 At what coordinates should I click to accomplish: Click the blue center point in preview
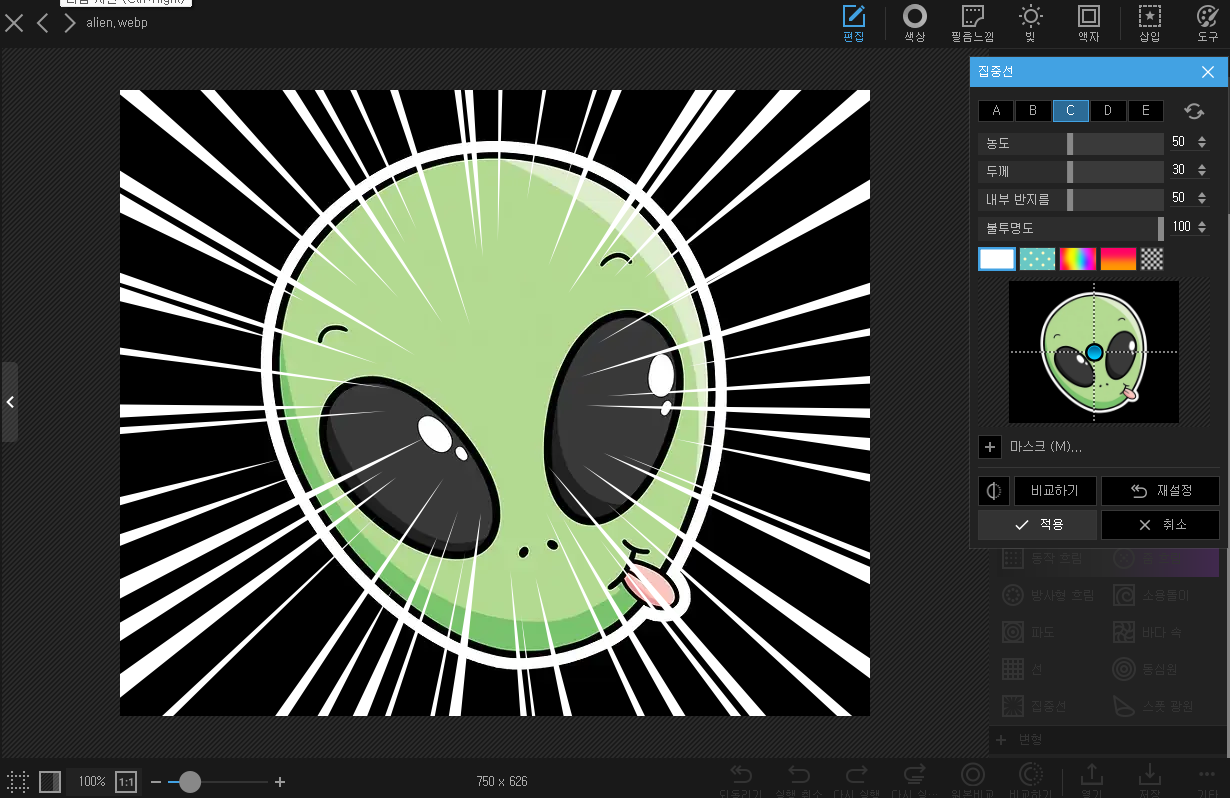click(1094, 352)
